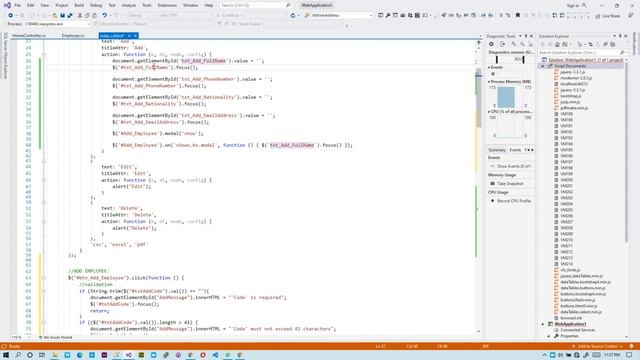Click Add to Source Control in status bar

pyautogui.click(x=598, y=347)
